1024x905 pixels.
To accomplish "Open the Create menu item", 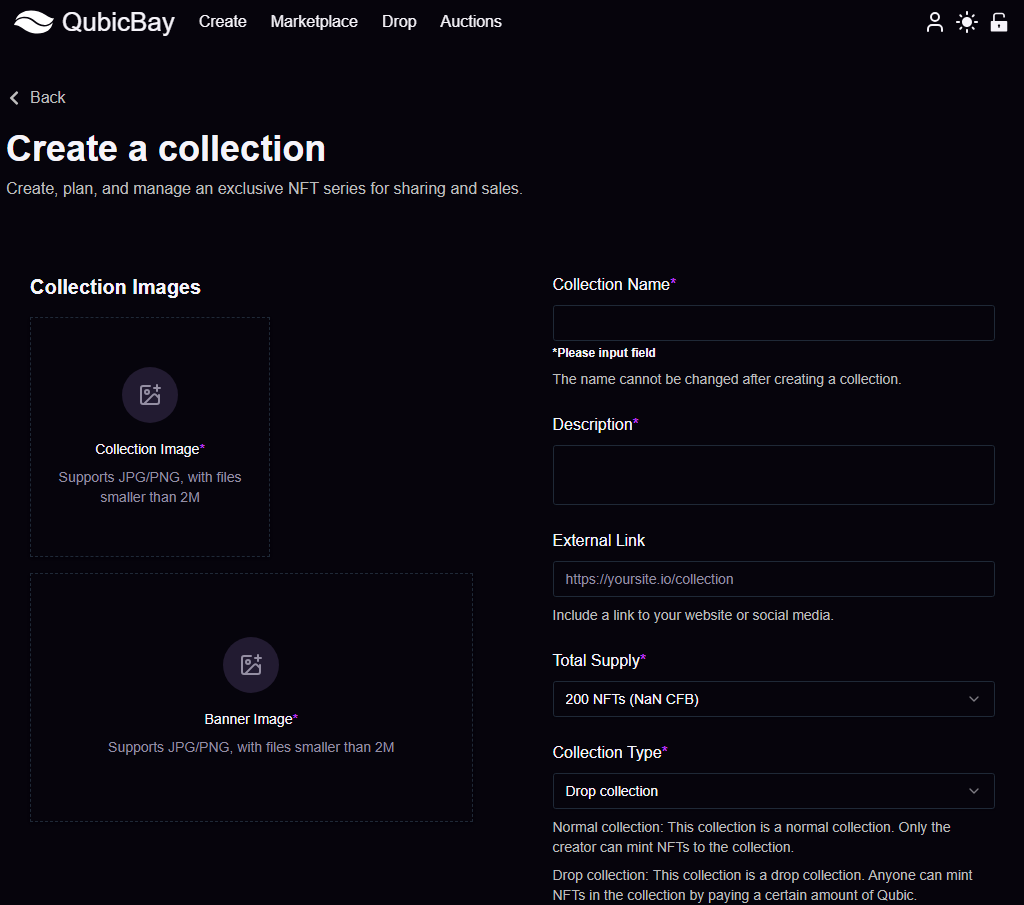I will (222, 21).
